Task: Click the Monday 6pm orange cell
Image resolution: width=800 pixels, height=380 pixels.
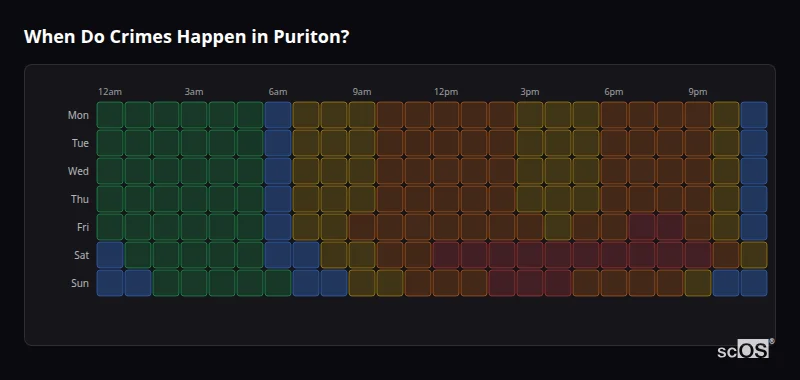Action: tap(614, 115)
